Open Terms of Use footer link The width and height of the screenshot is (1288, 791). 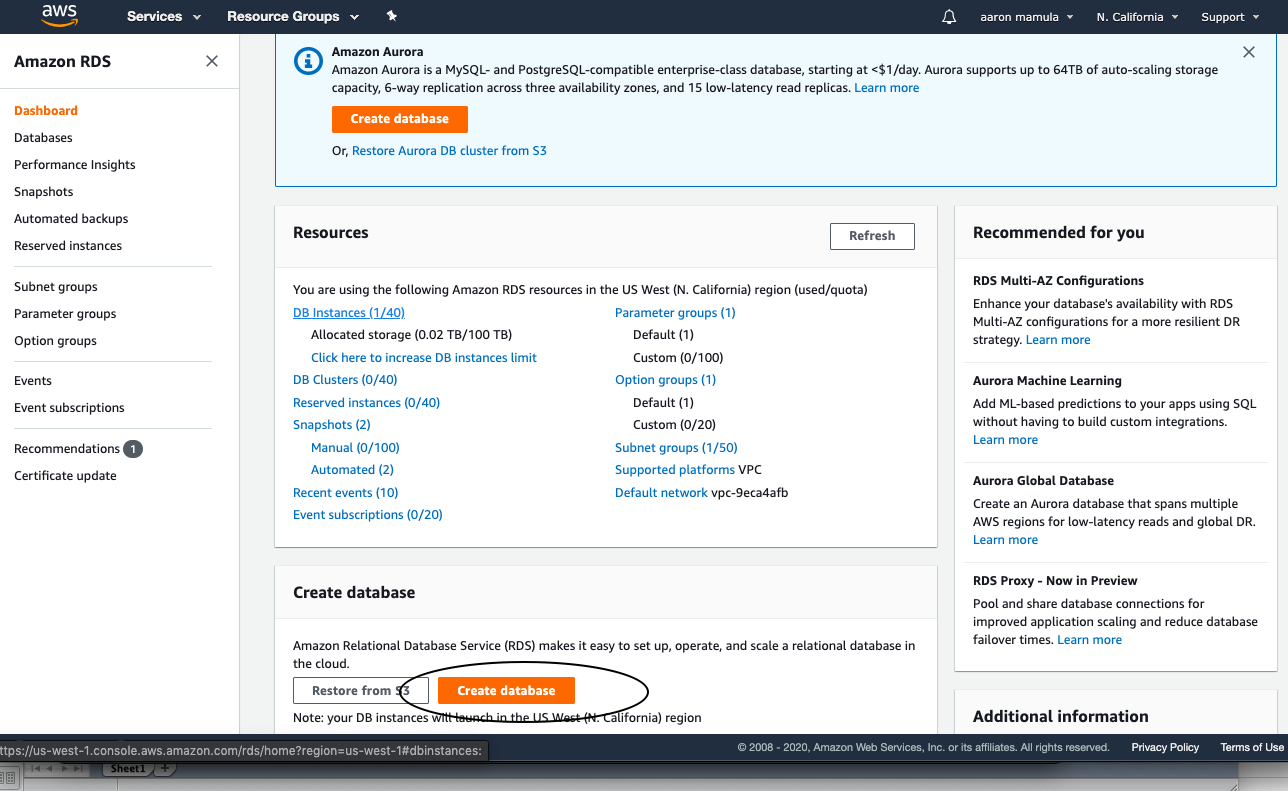click(x=1252, y=748)
